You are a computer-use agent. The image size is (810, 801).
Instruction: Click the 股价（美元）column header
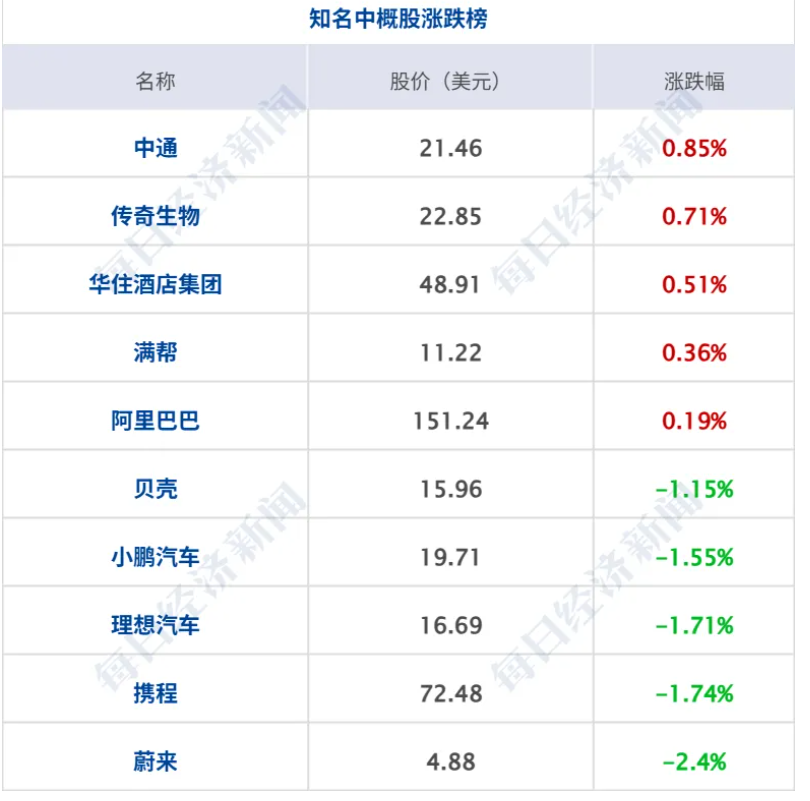click(450, 81)
